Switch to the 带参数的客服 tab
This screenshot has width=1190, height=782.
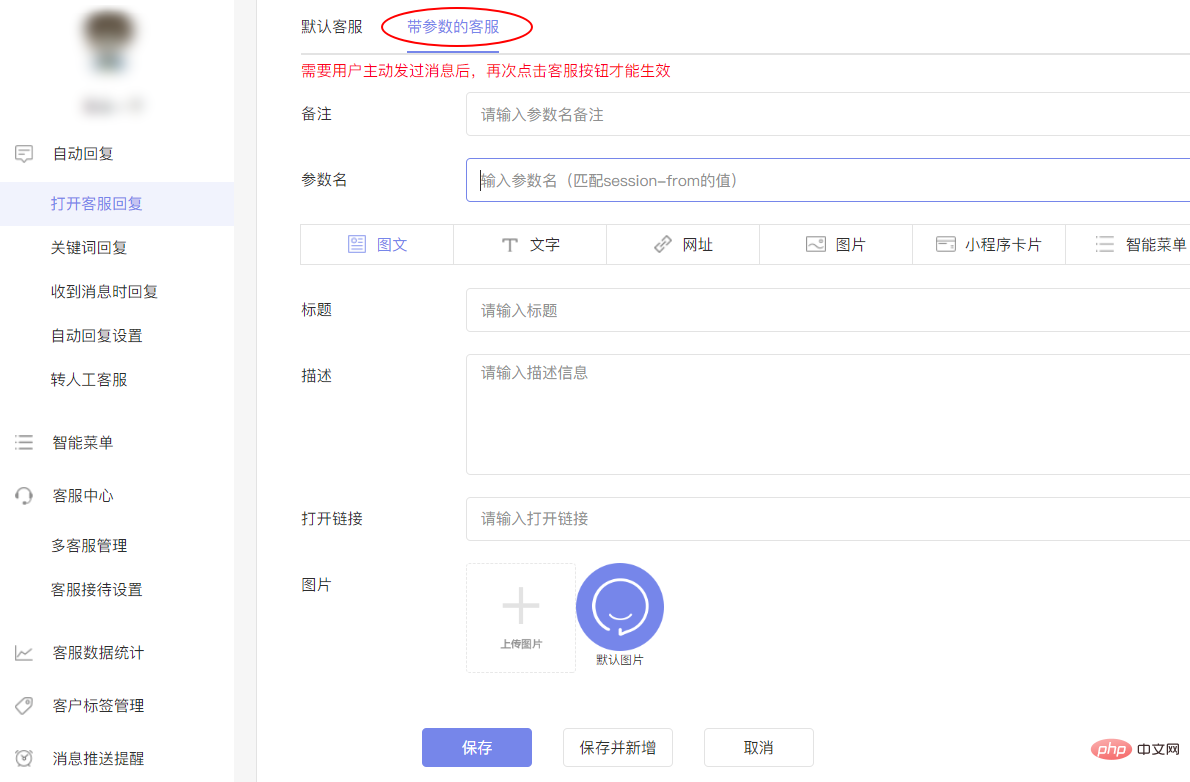point(453,27)
